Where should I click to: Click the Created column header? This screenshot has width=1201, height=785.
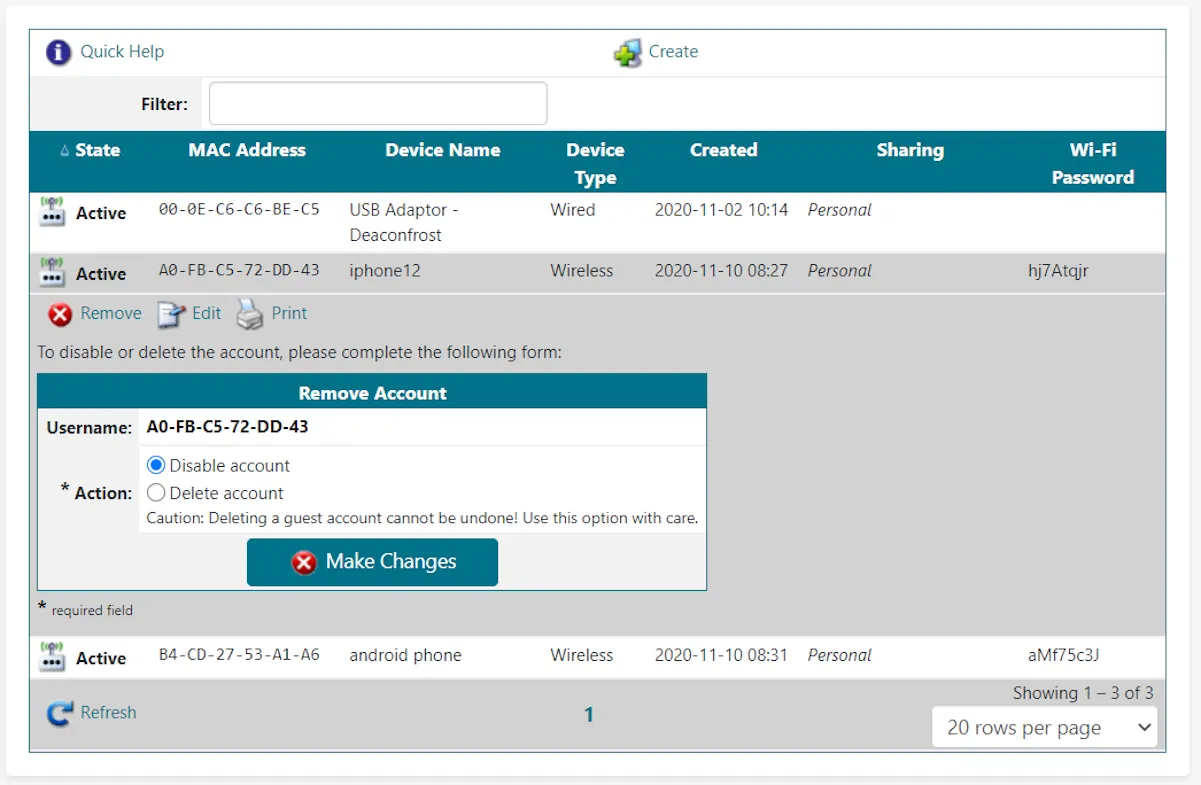click(723, 150)
